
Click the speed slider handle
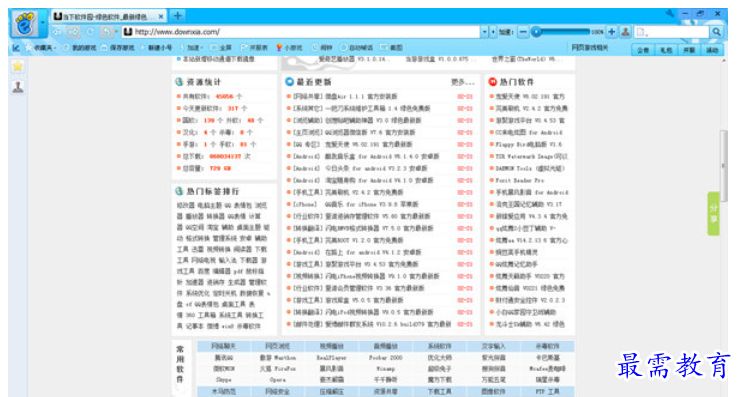point(536,32)
